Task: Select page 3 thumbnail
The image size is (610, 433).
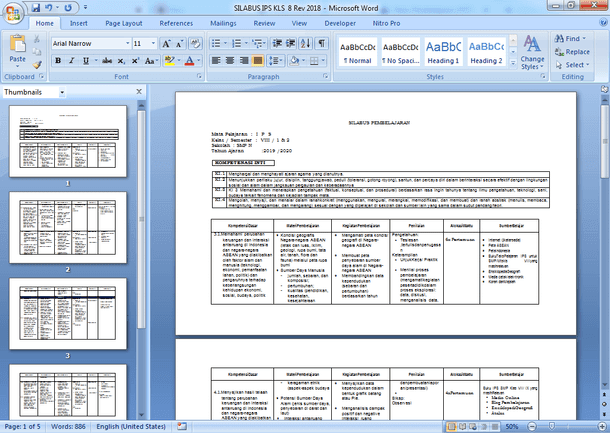Action: pos(68,314)
